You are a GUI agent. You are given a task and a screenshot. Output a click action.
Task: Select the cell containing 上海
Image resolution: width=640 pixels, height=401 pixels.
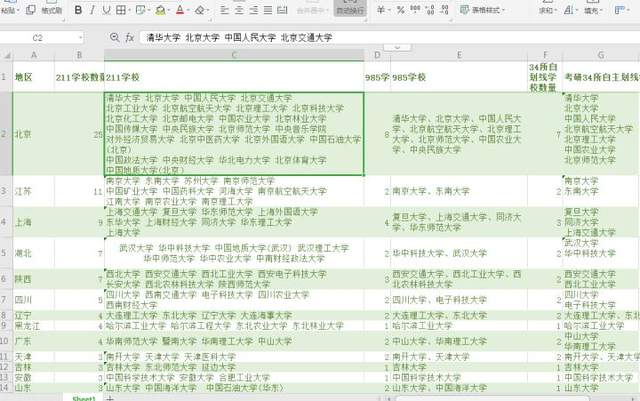point(33,222)
